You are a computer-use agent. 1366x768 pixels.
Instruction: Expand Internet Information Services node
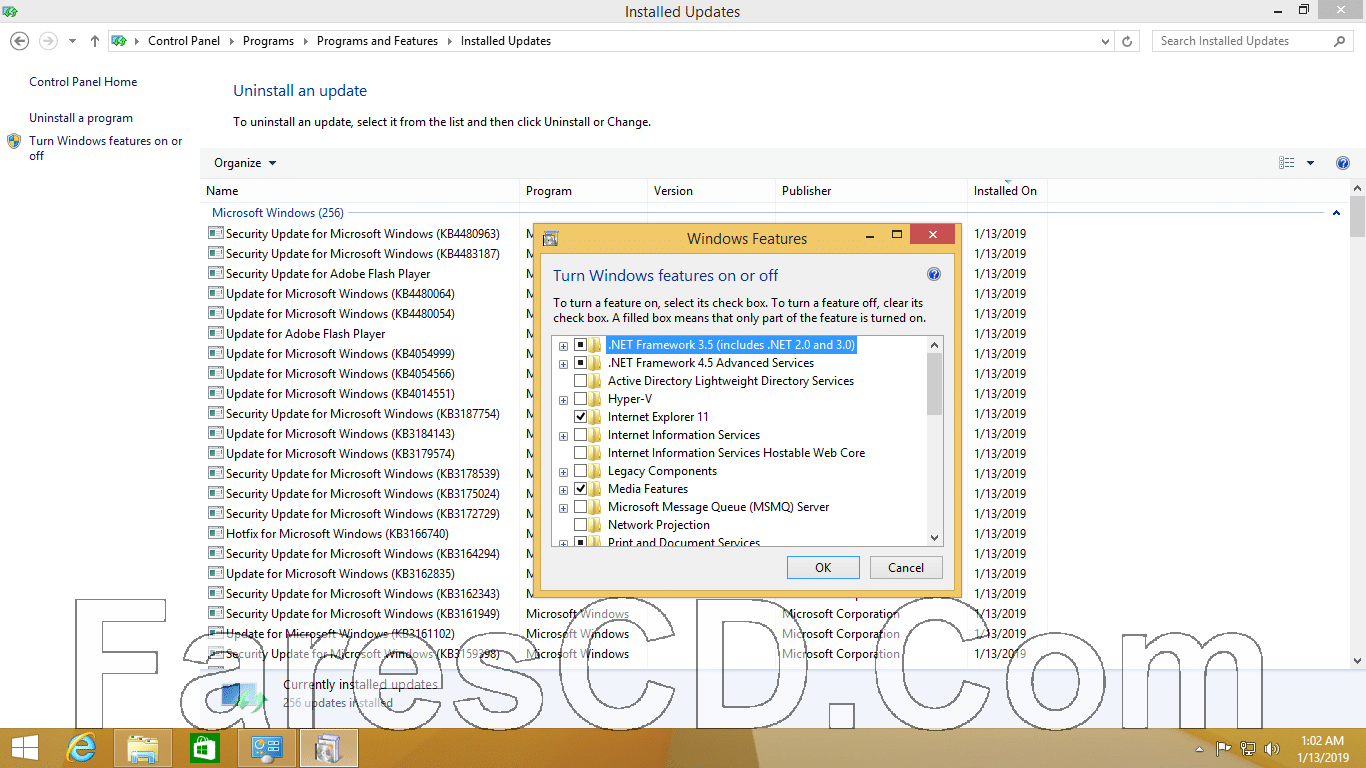(x=564, y=436)
